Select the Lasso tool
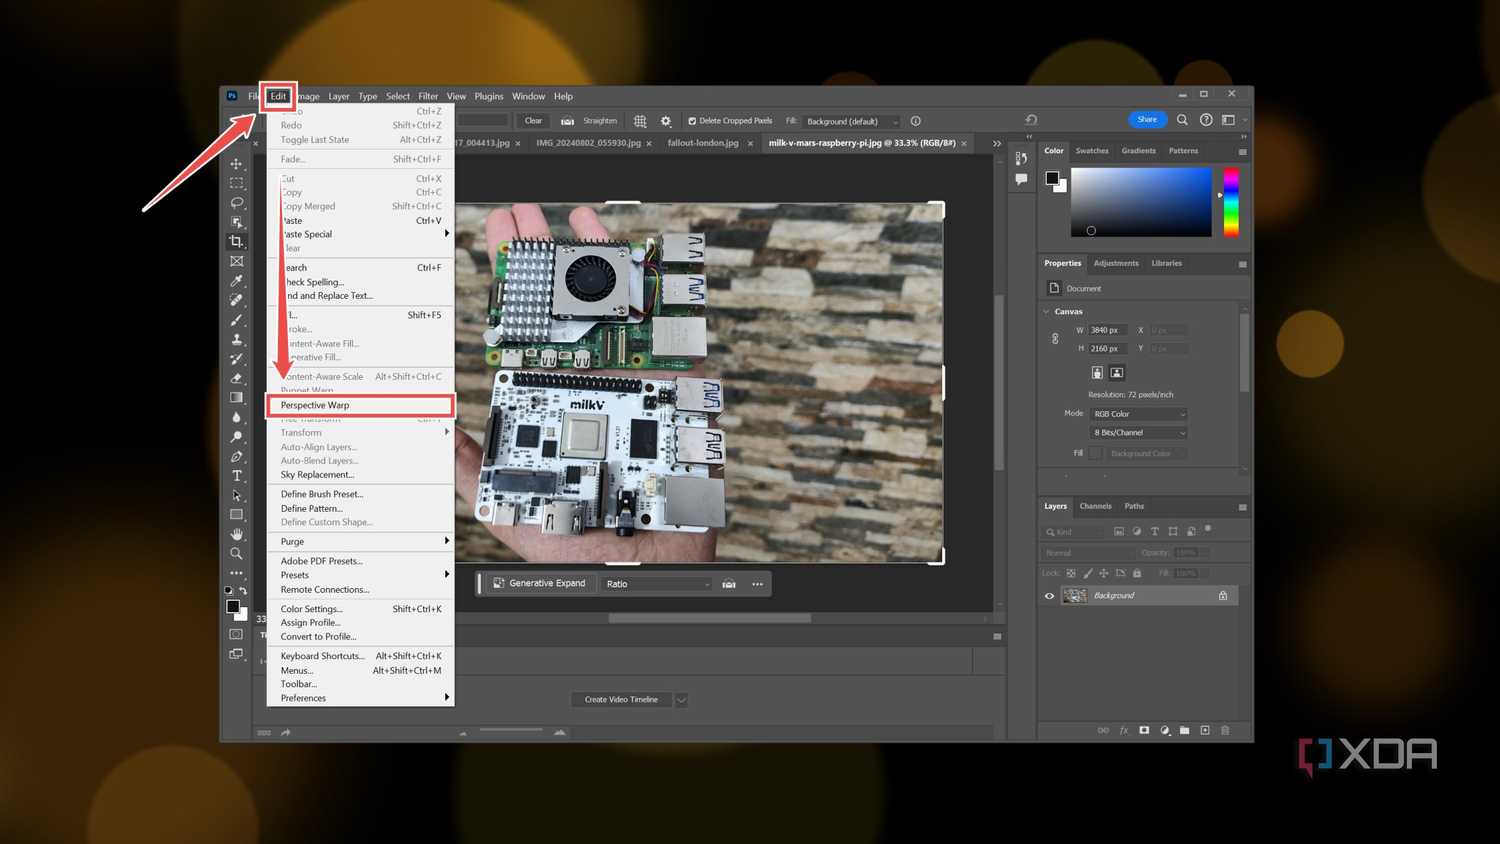 [236, 203]
